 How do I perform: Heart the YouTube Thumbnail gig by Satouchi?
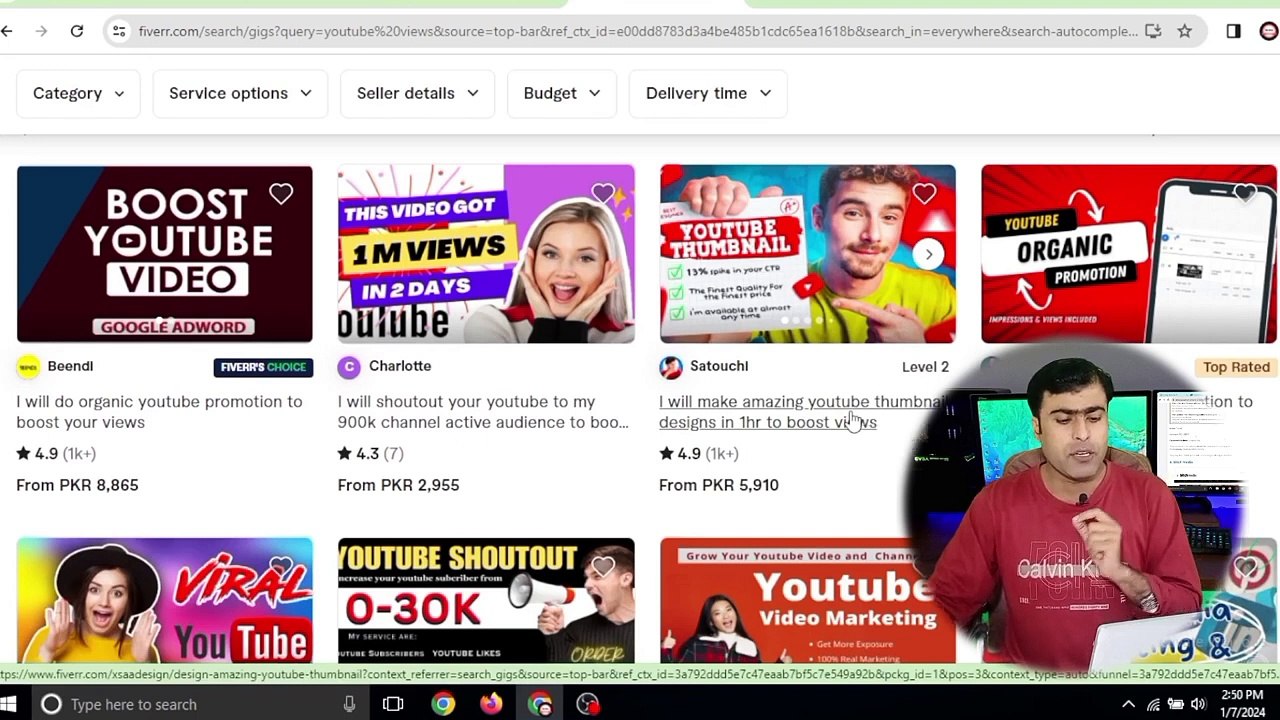[x=924, y=194]
